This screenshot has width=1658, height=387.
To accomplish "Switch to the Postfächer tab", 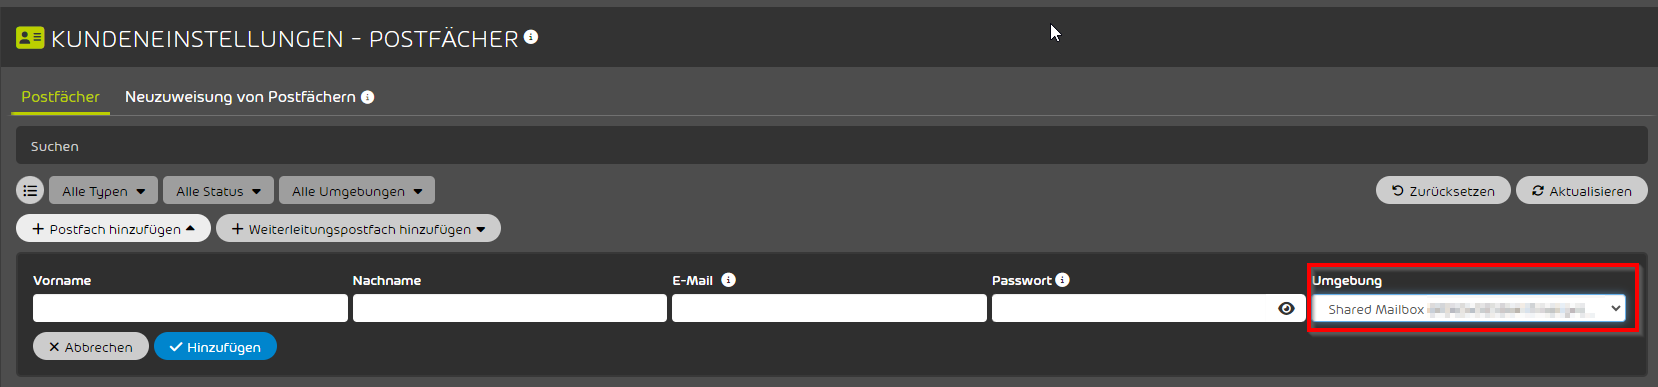I will [60, 97].
